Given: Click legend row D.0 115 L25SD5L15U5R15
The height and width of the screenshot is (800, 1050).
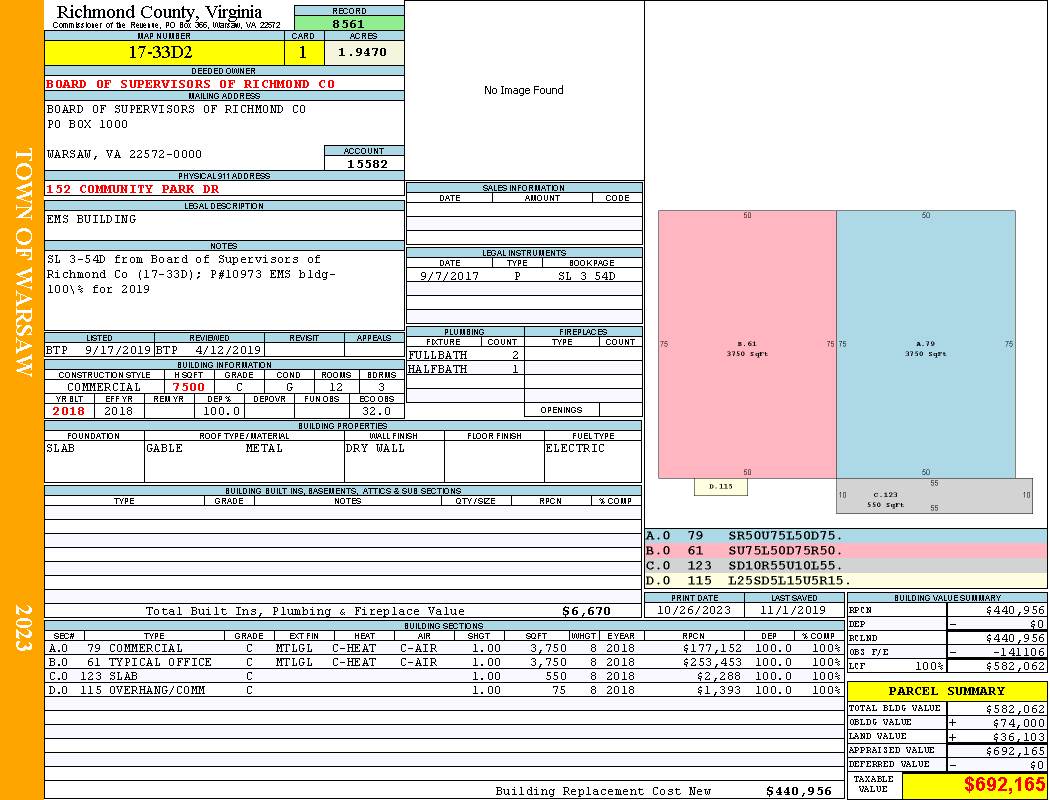Looking at the screenshot, I should (x=845, y=580).
